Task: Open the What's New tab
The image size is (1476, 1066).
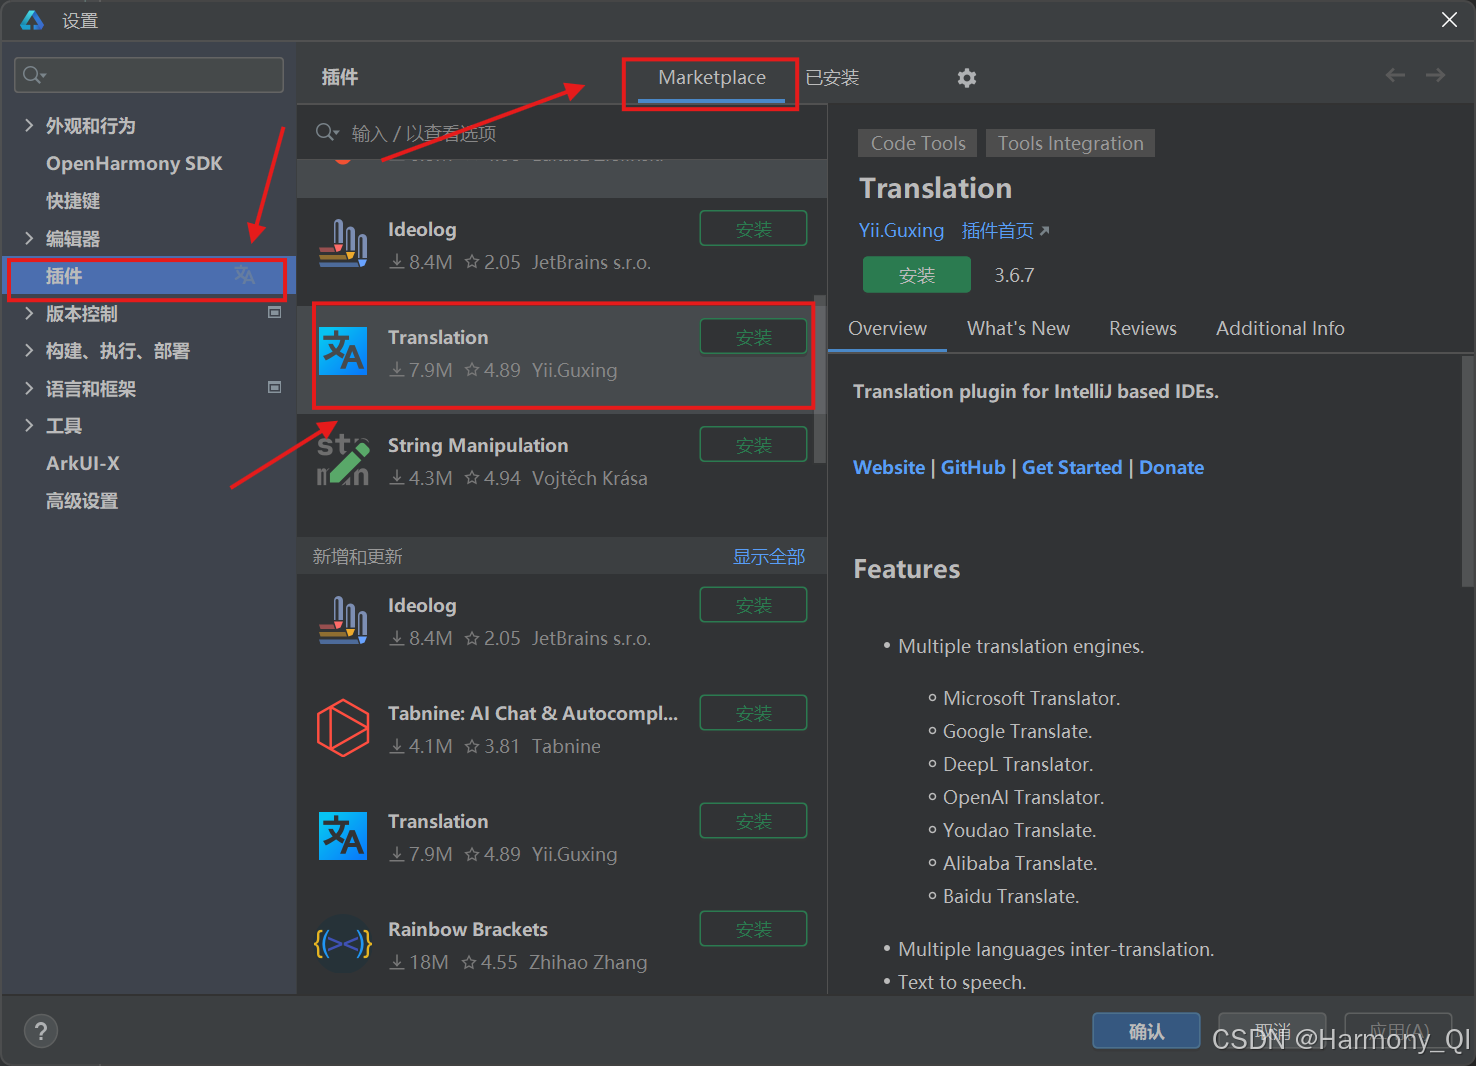Action: click(1018, 328)
